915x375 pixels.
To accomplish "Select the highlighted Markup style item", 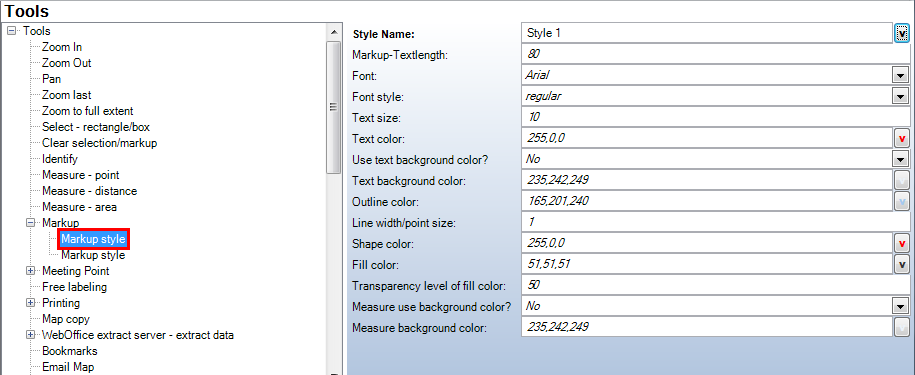I will [x=93, y=239].
